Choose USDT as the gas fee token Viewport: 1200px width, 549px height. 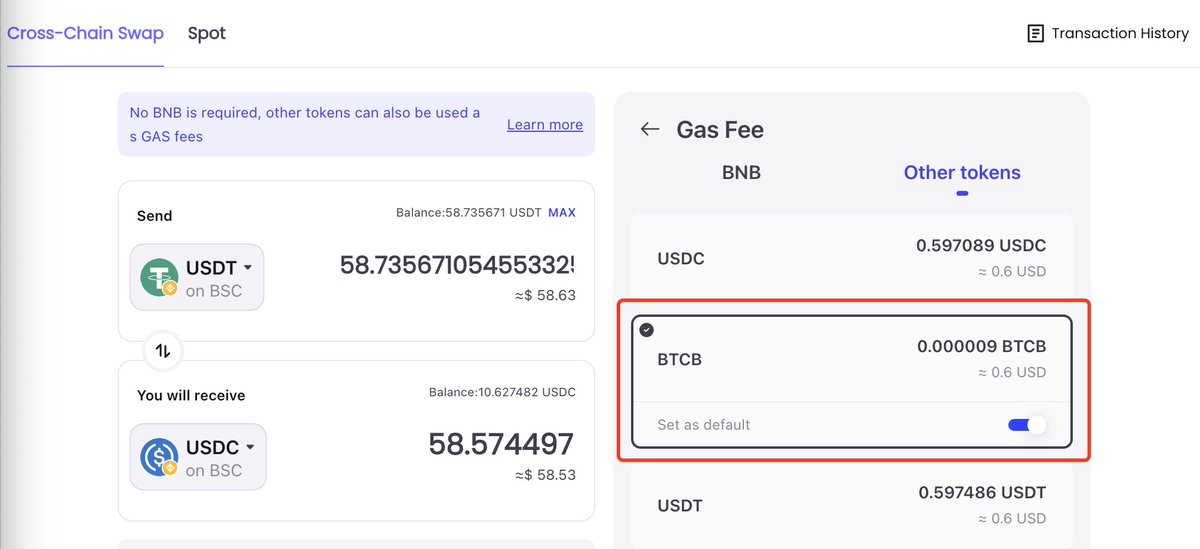[851, 505]
